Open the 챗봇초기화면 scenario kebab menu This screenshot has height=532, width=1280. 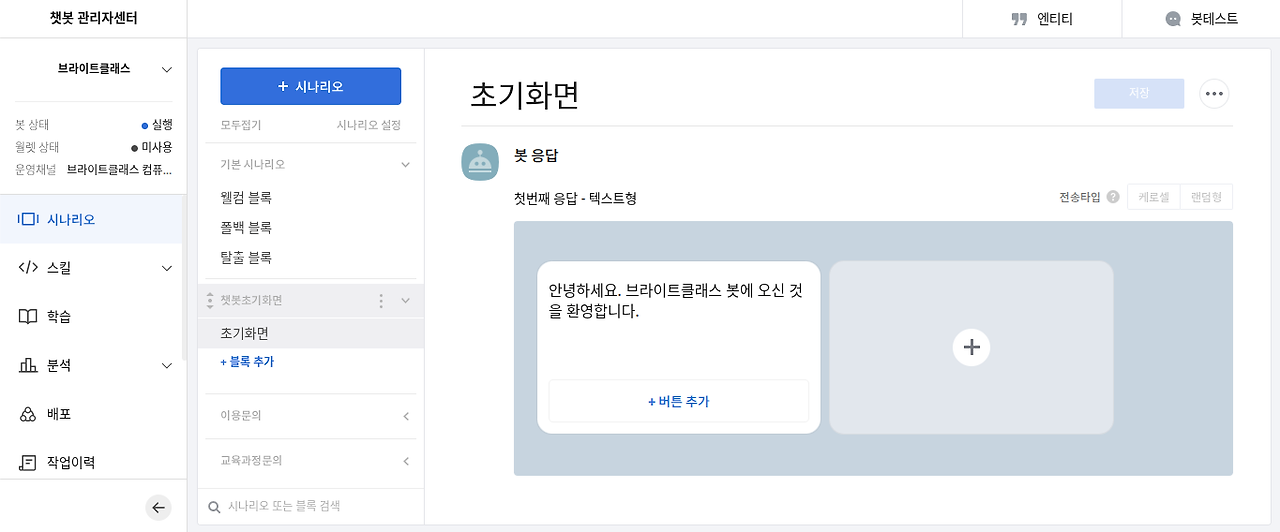coord(380,300)
